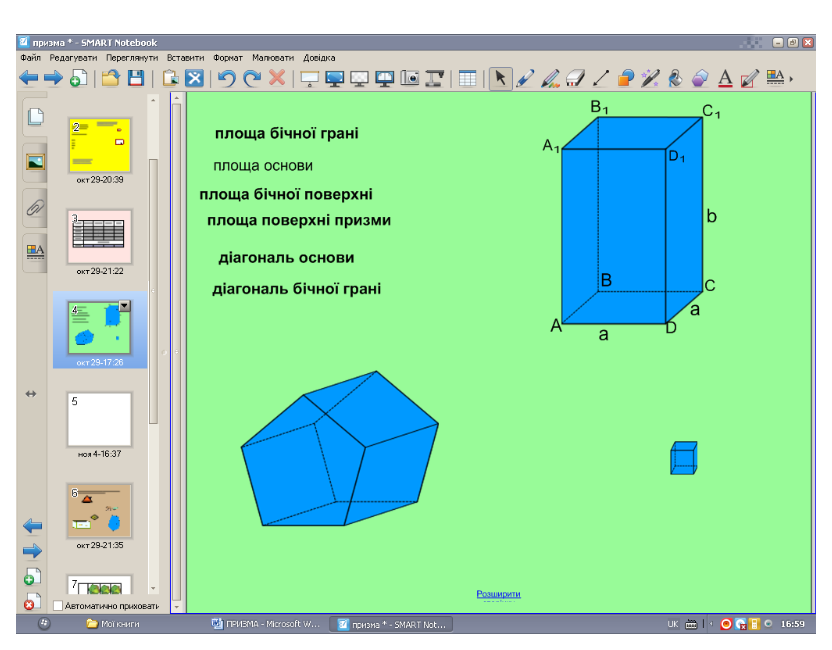Open dropdown arrow on page 4 thumbnail
Screen dimensions: 832x650
pyautogui.click(x=125, y=307)
